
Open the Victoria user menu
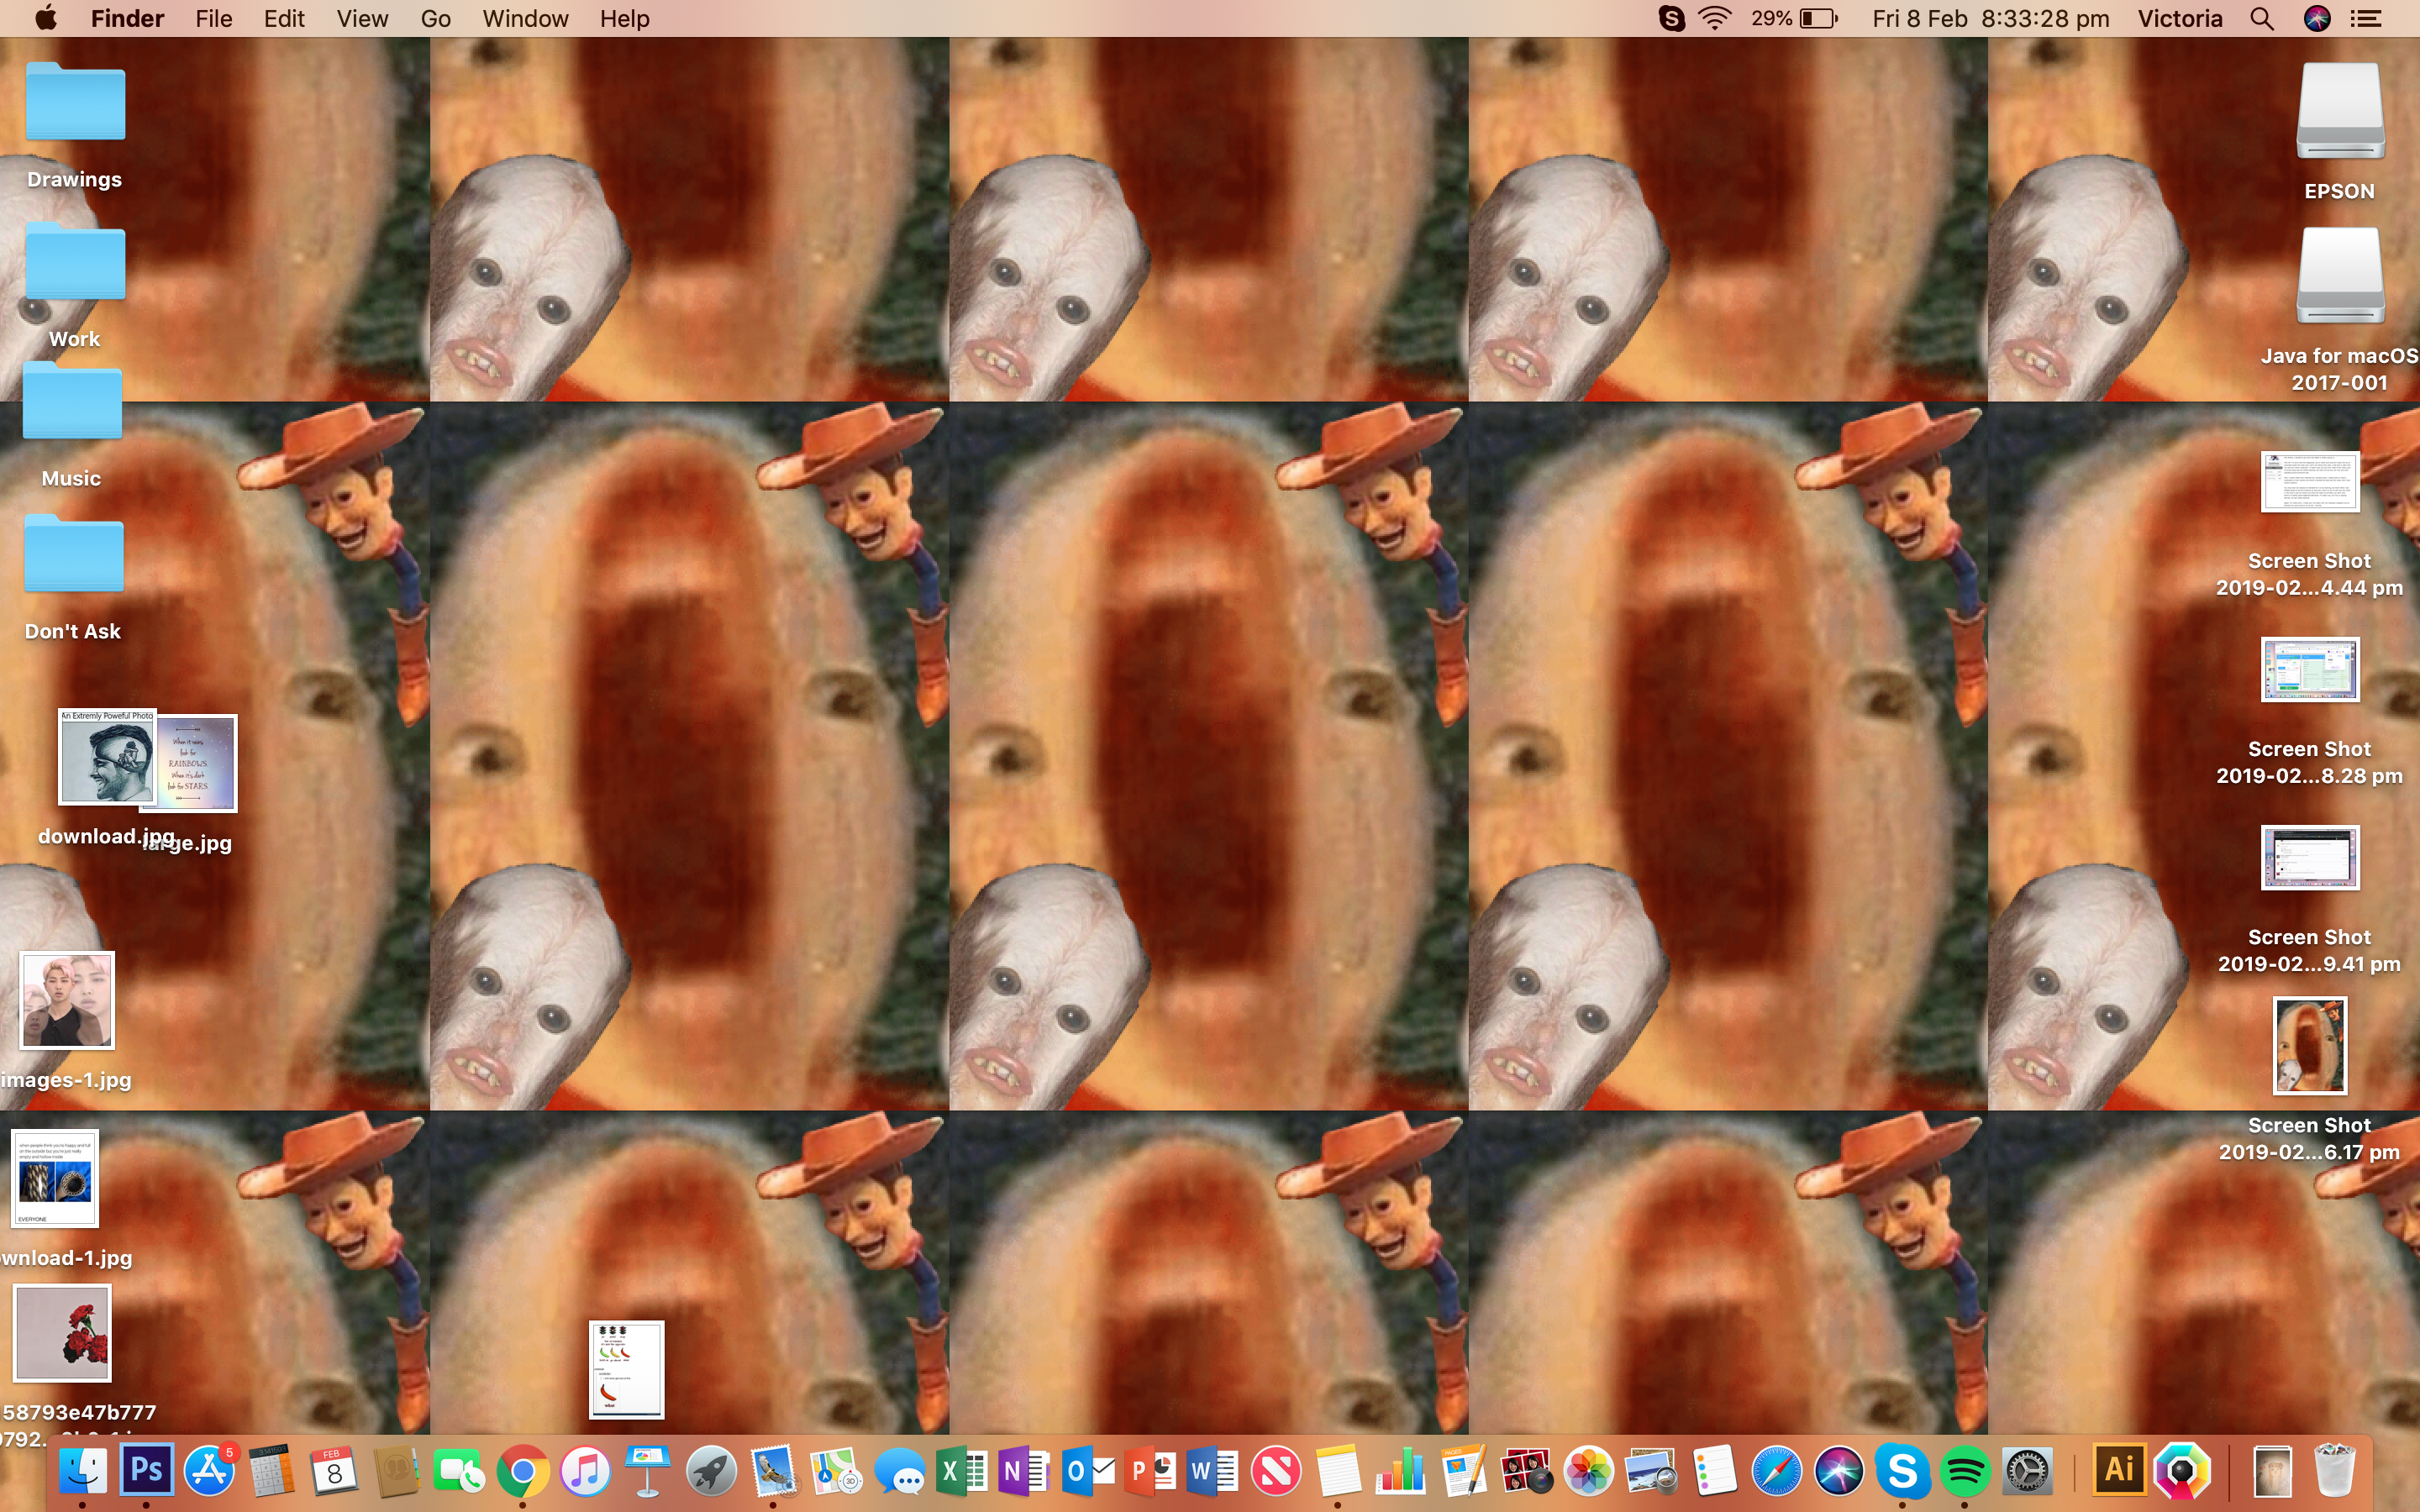click(x=2180, y=18)
